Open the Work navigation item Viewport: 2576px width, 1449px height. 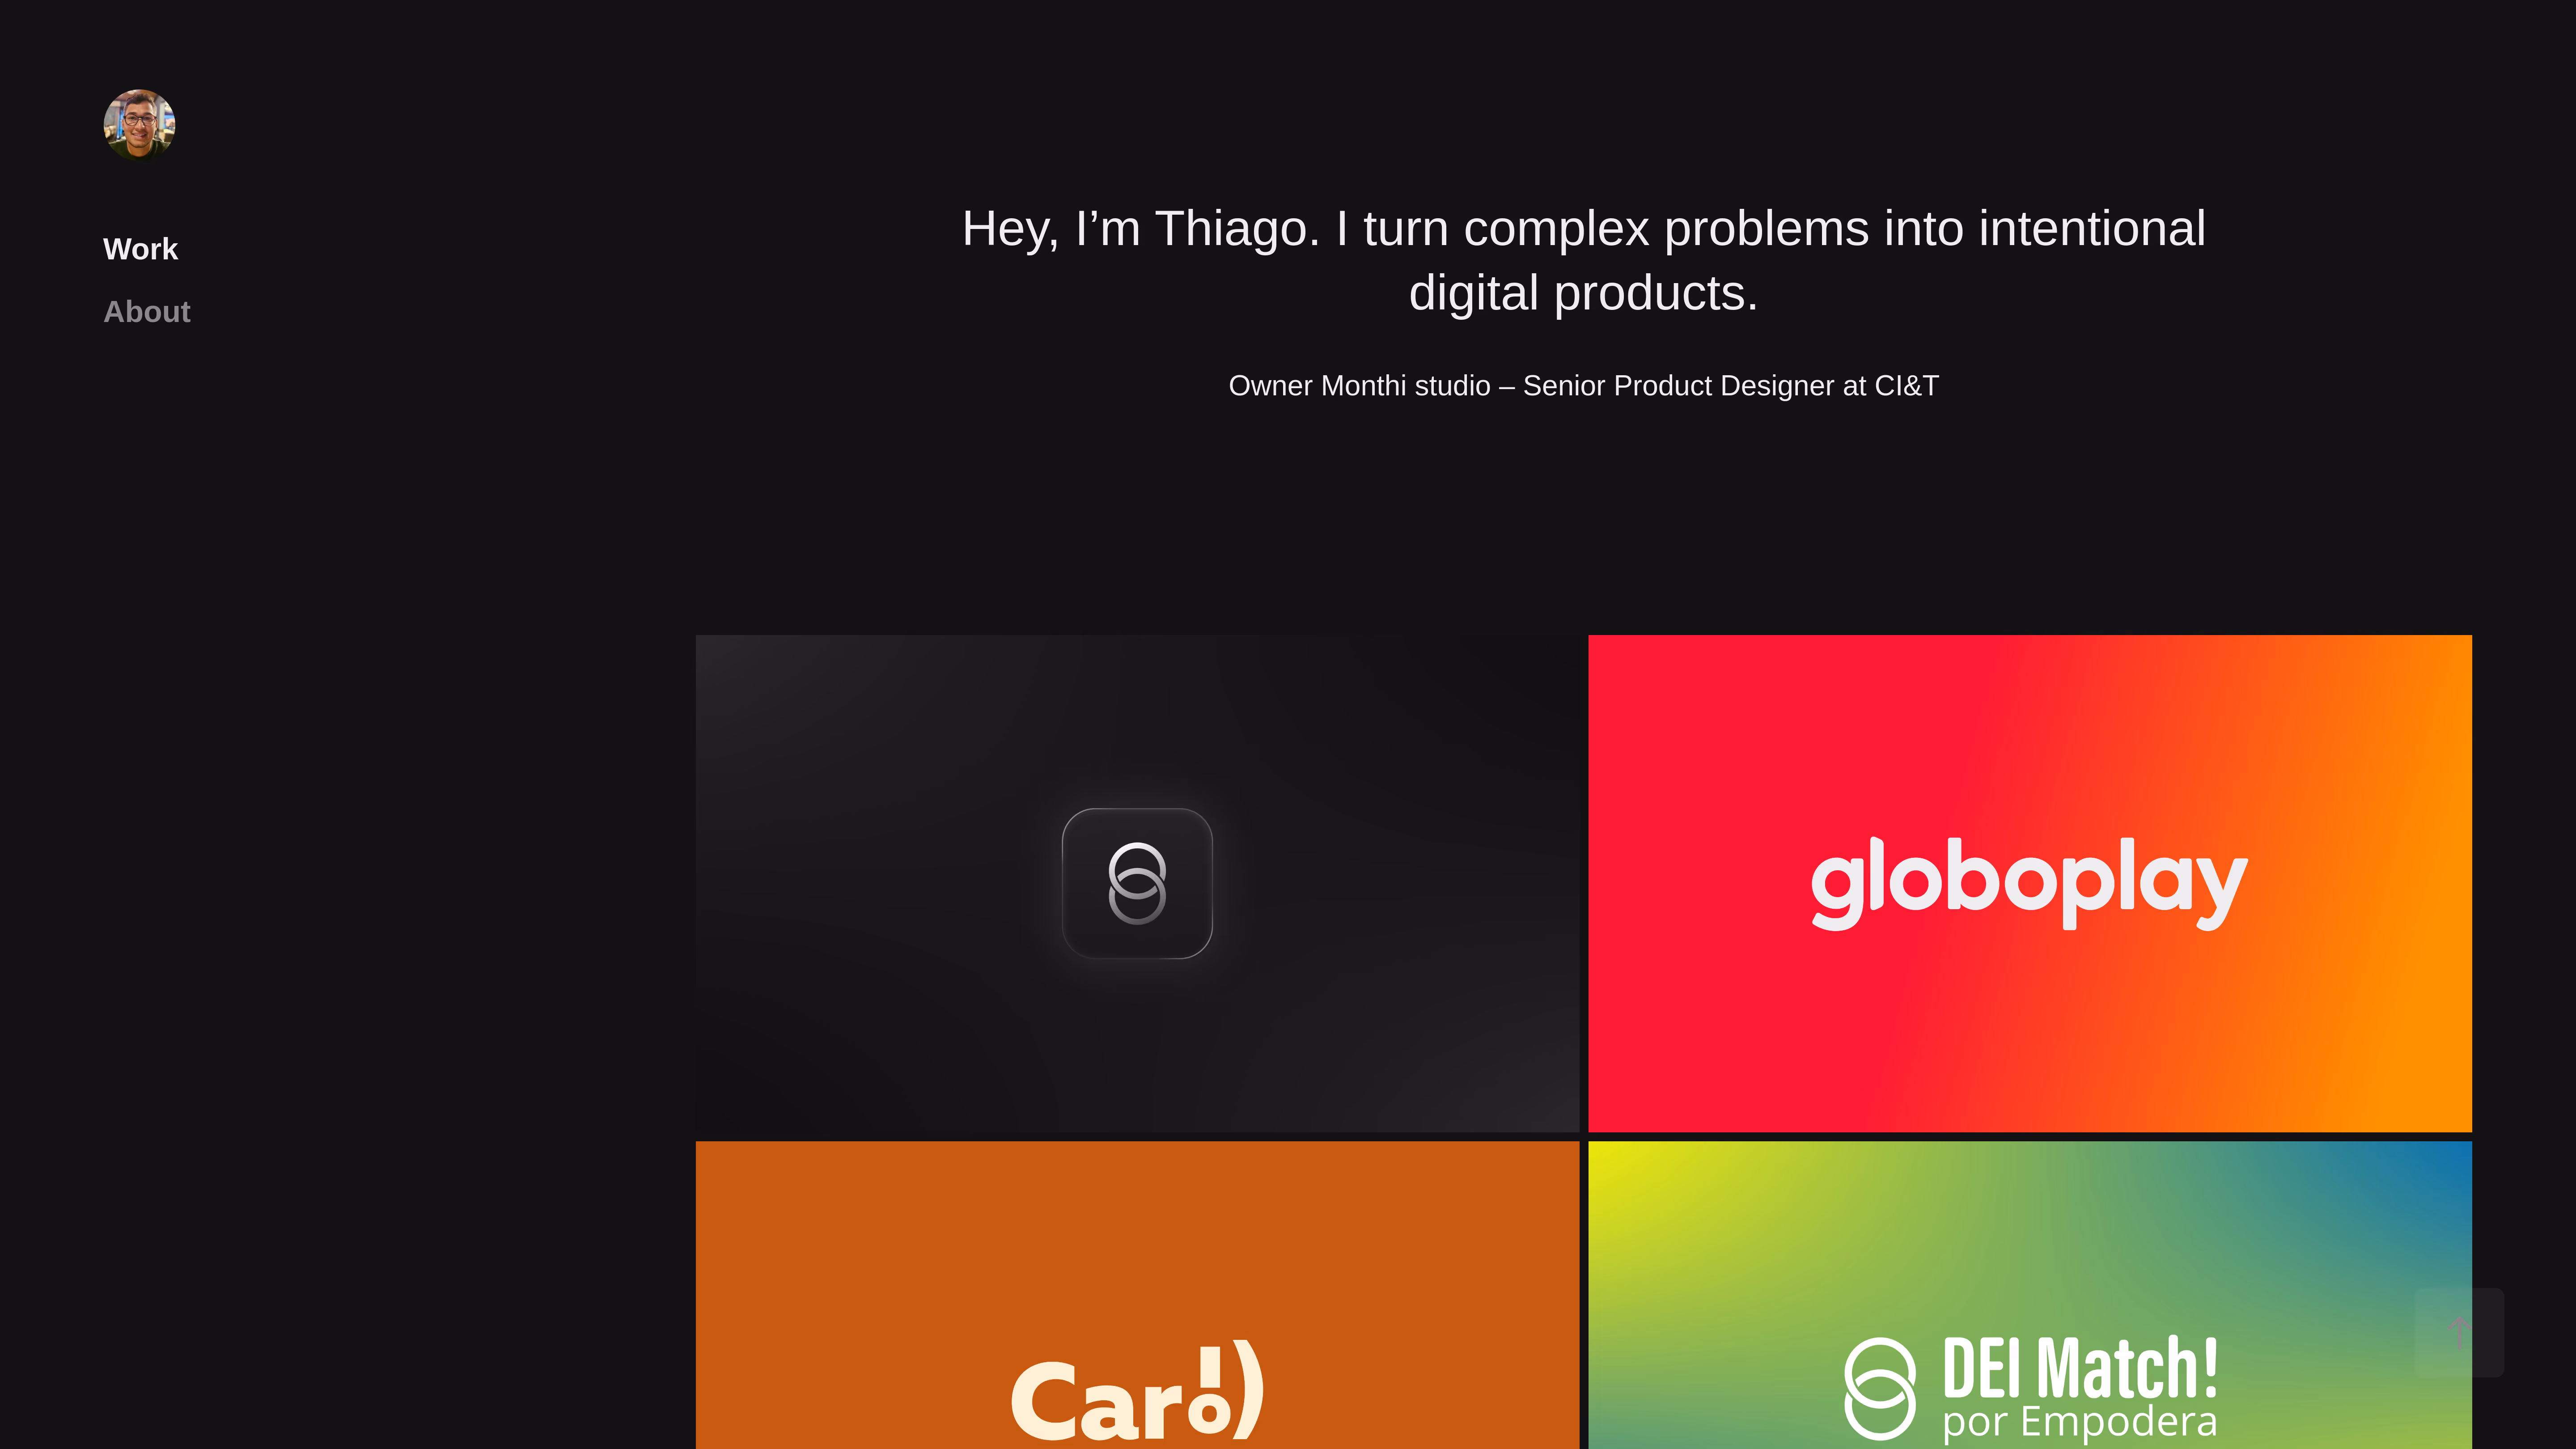click(141, 249)
